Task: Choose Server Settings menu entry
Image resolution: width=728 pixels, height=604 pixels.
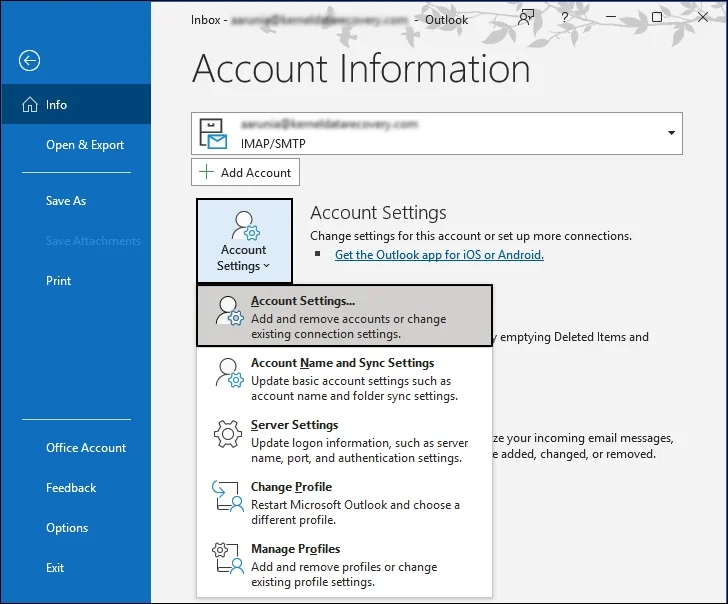Action: (344, 441)
